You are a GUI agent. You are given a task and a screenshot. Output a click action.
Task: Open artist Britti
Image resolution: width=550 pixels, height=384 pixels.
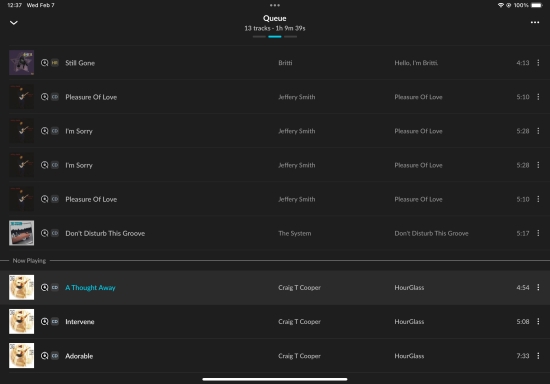coord(285,63)
